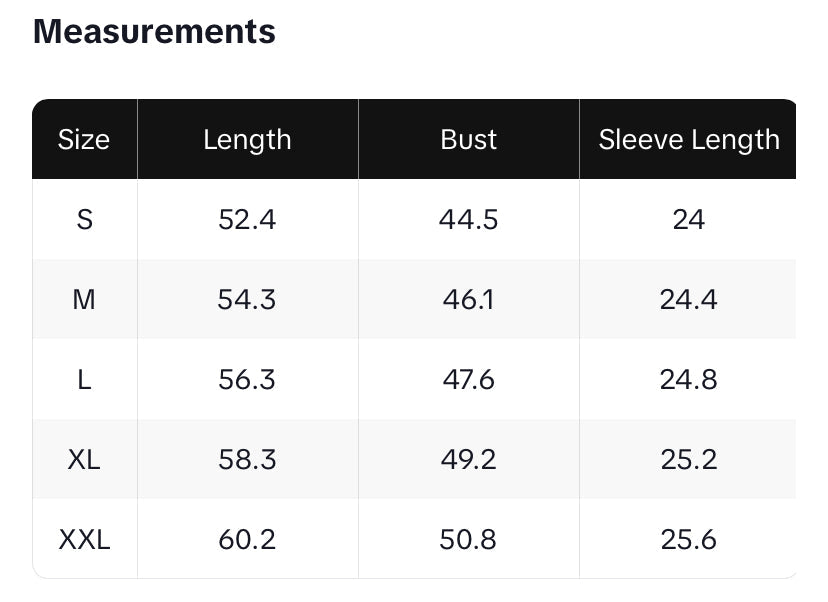Click the 24.4 sleeve length value
Viewport: 828px width, 602px height.
coord(689,299)
